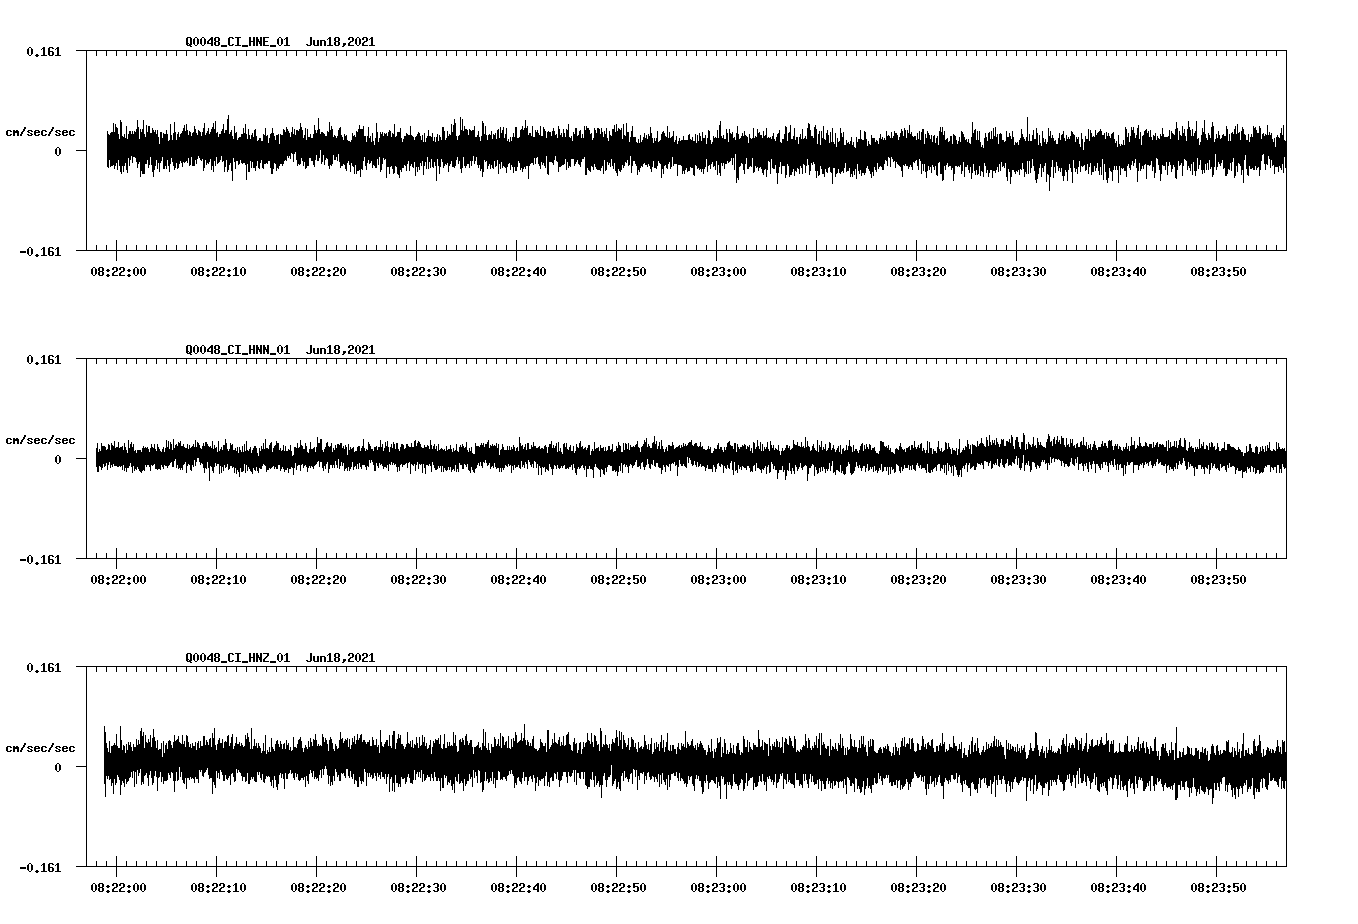Viewport: 1358px width, 924px height.
Task: Click the 08:23:20 time label under HNE plot
Action: (918, 271)
